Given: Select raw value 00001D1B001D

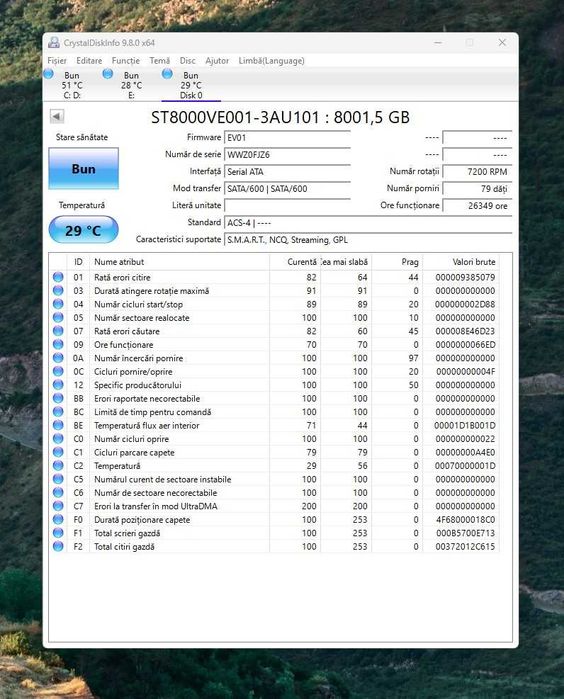Looking at the screenshot, I should click(465, 425).
